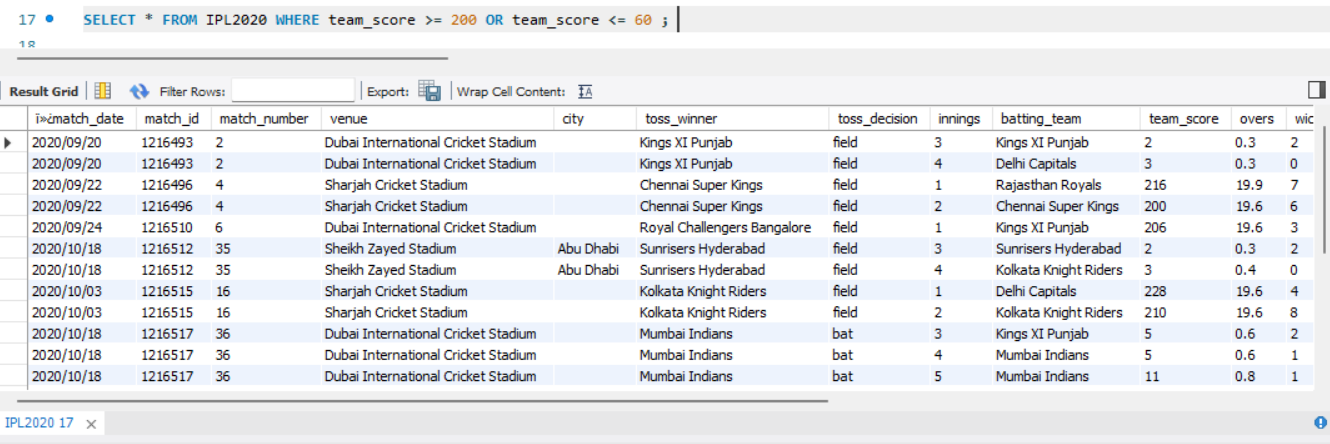1330x444 pixels.
Task: Click the toss_decision column header
Action: [878, 118]
